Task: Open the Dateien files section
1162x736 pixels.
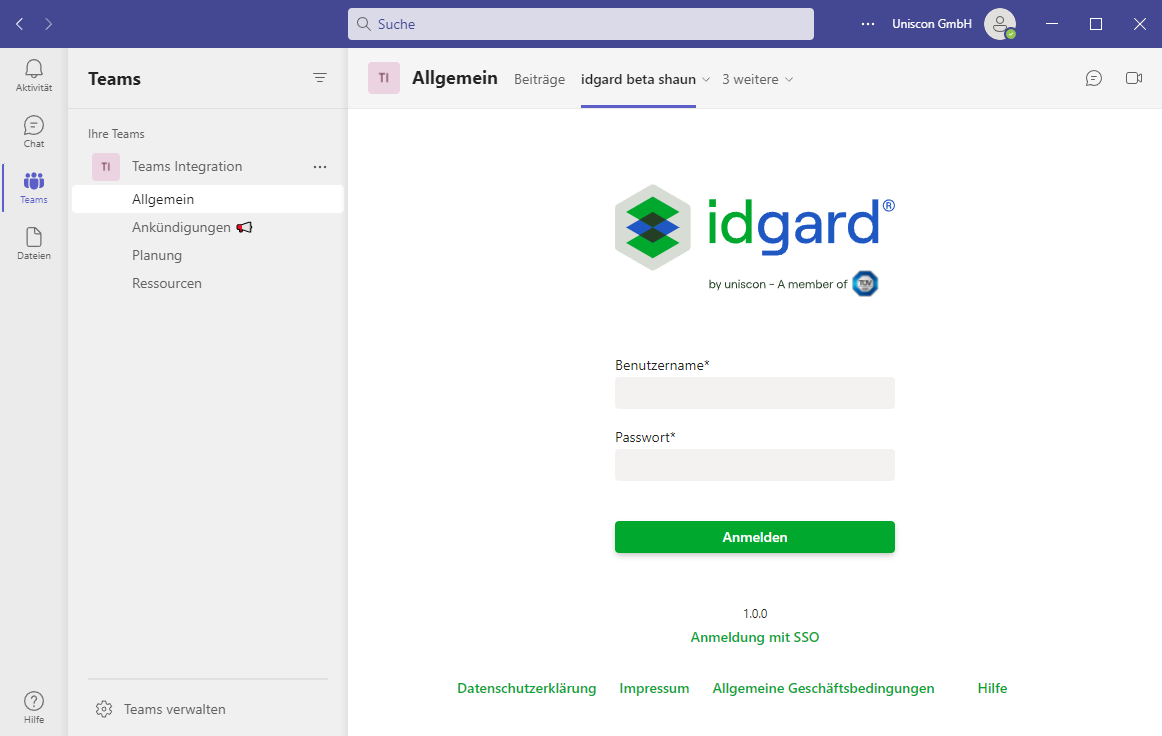Action: tap(33, 244)
